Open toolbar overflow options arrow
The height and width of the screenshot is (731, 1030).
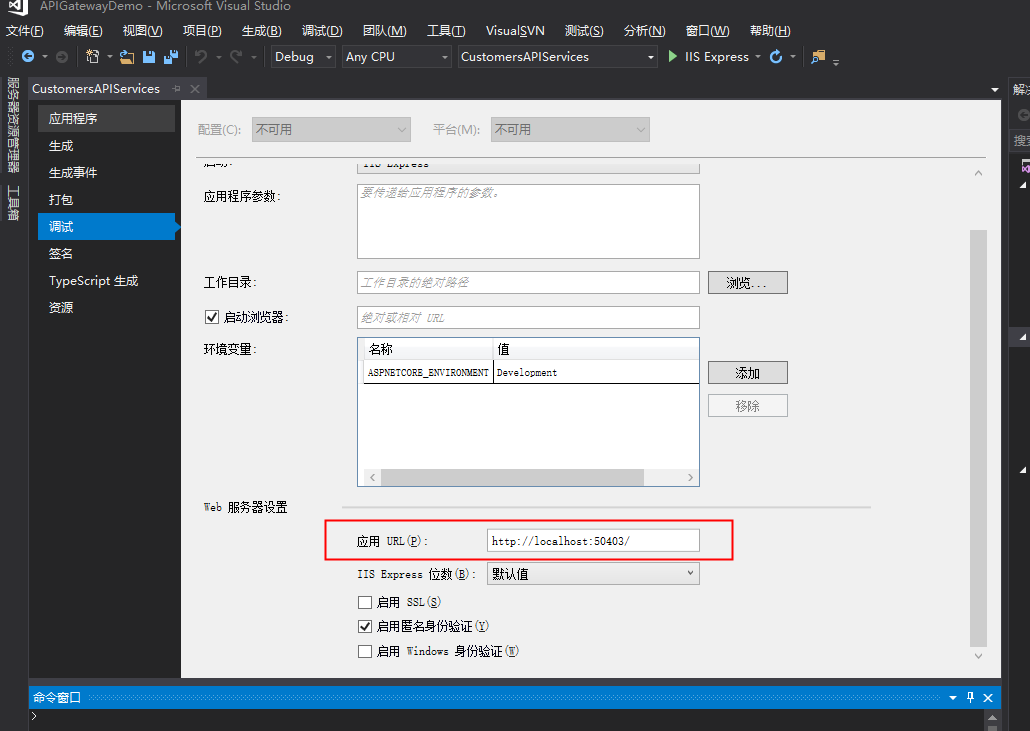coord(836,62)
